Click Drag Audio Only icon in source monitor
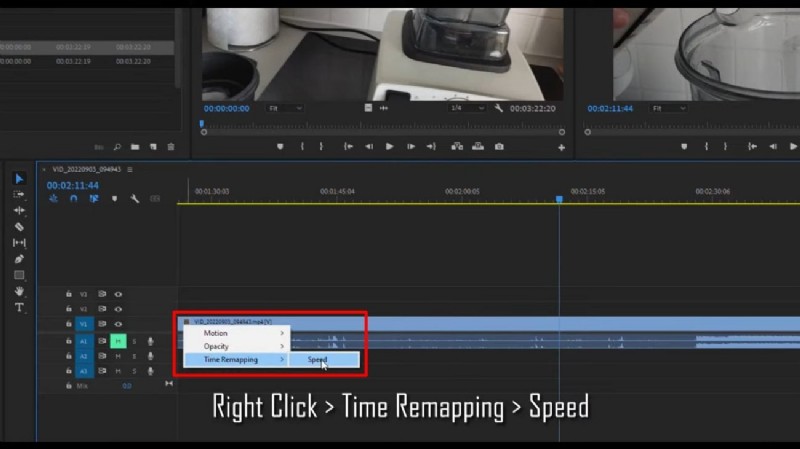The width and height of the screenshot is (800, 449). click(384, 108)
